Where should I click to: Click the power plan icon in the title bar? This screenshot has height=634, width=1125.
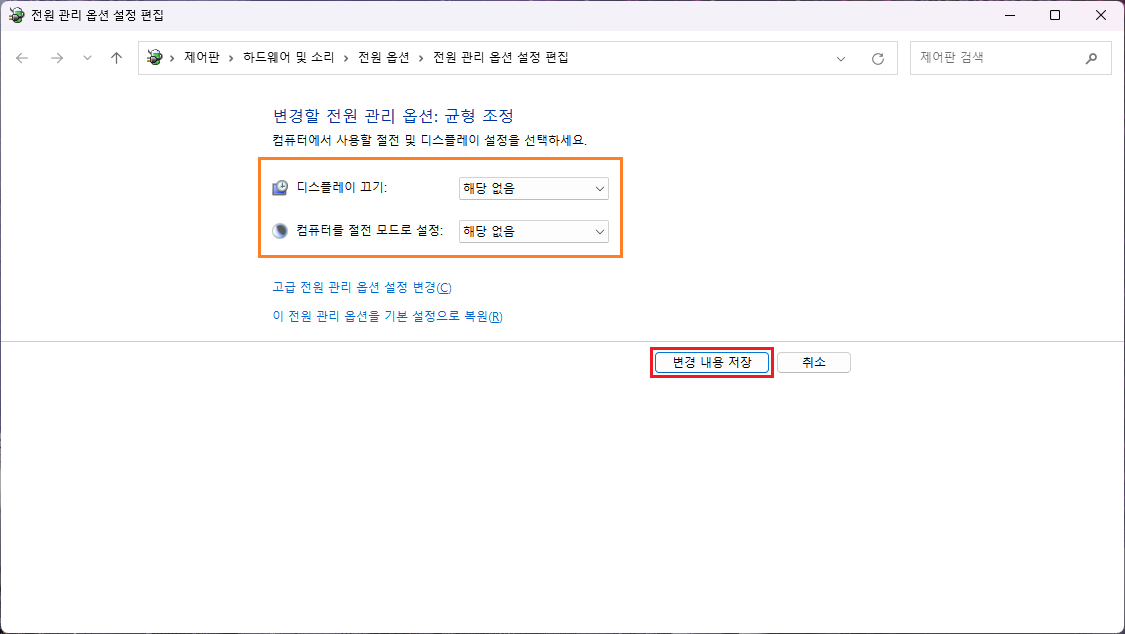pyautogui.click(x=17, y=15)
